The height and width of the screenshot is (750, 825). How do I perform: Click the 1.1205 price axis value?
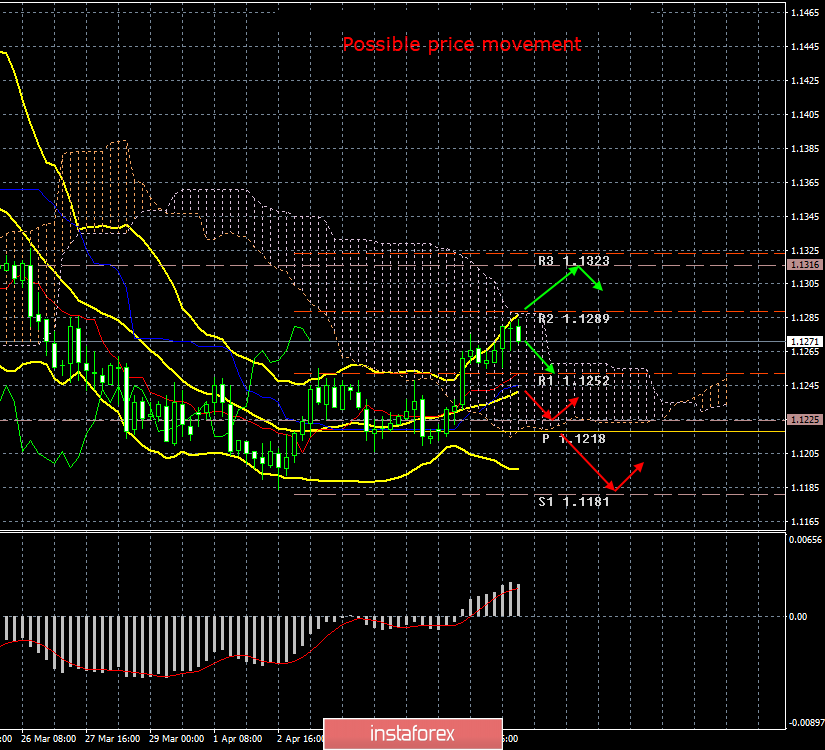(805, 454)
